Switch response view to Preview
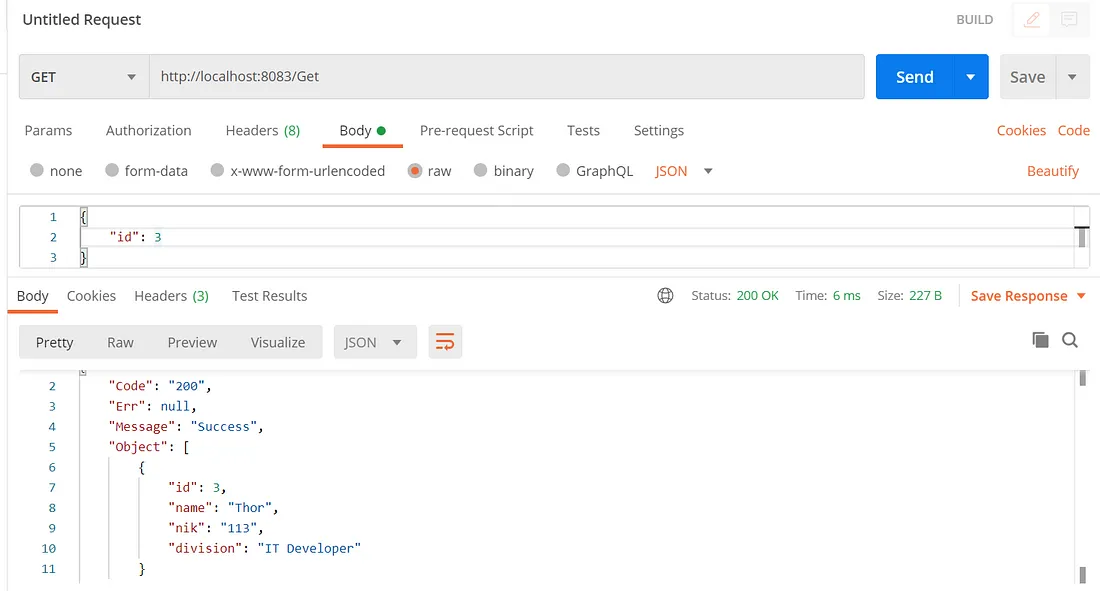1100x591 pixels. click(192, 342)
